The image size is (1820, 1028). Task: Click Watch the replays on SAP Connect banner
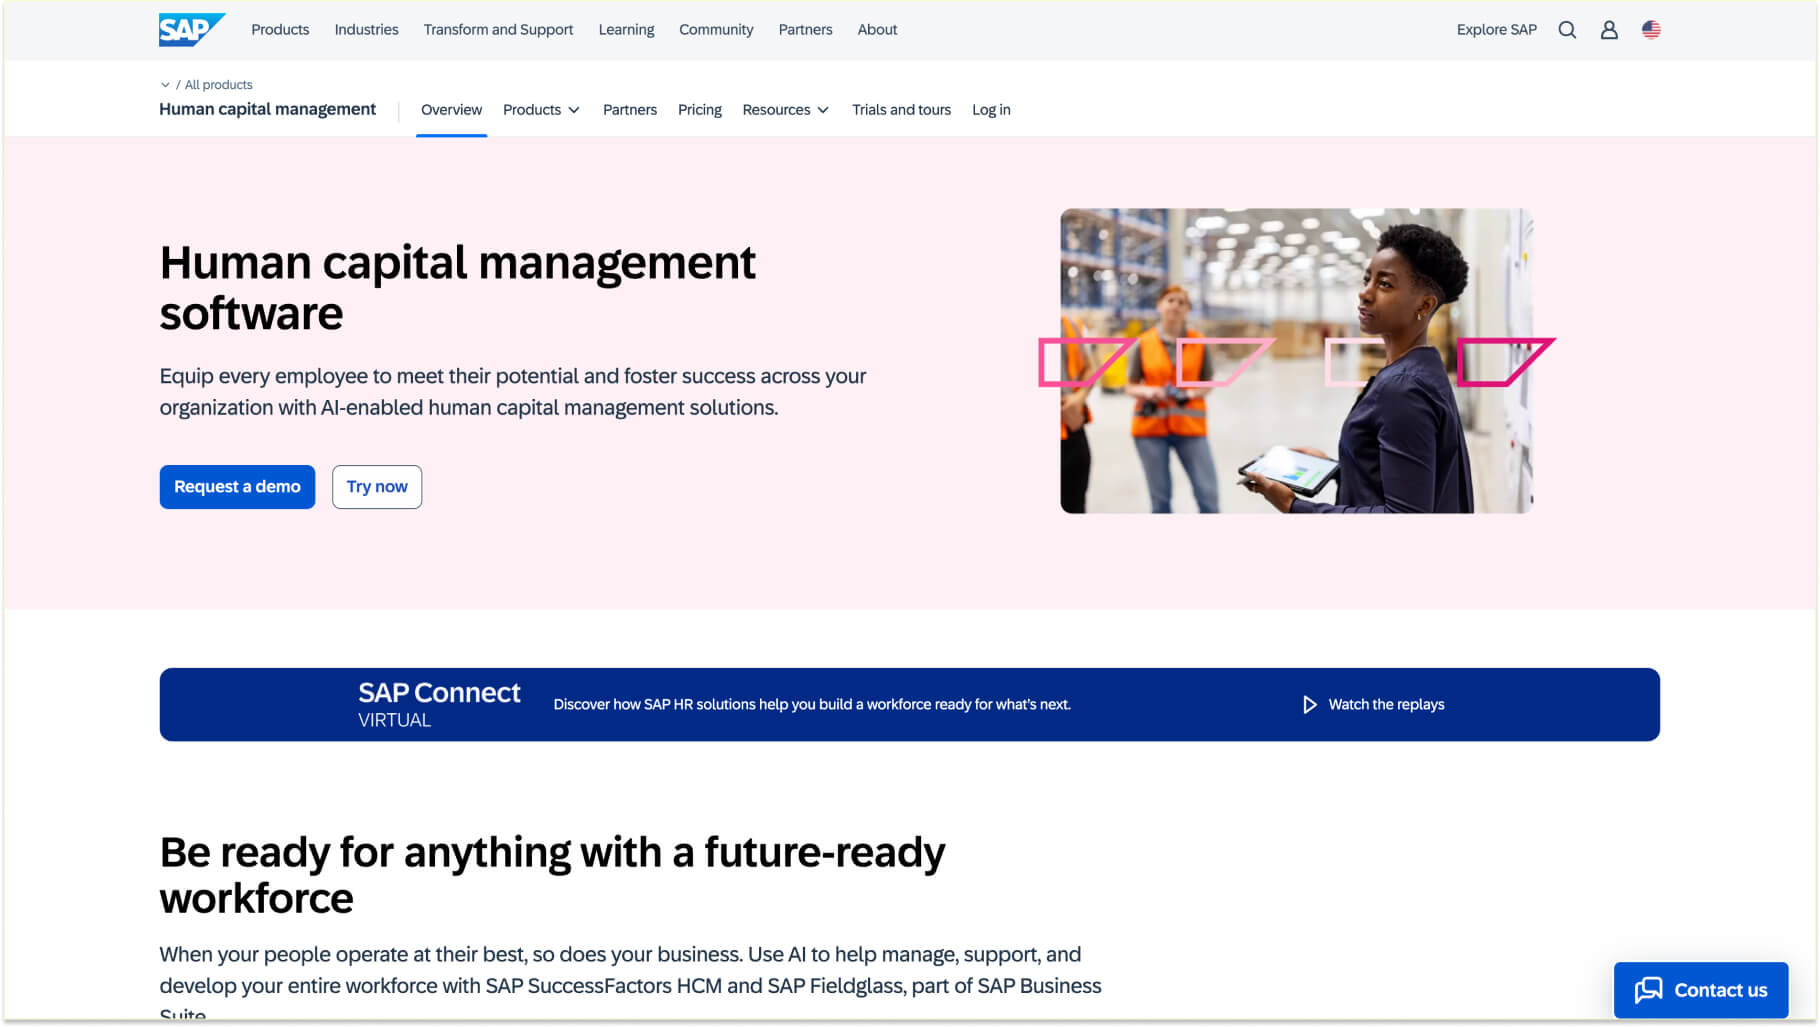click(1386, 704)
